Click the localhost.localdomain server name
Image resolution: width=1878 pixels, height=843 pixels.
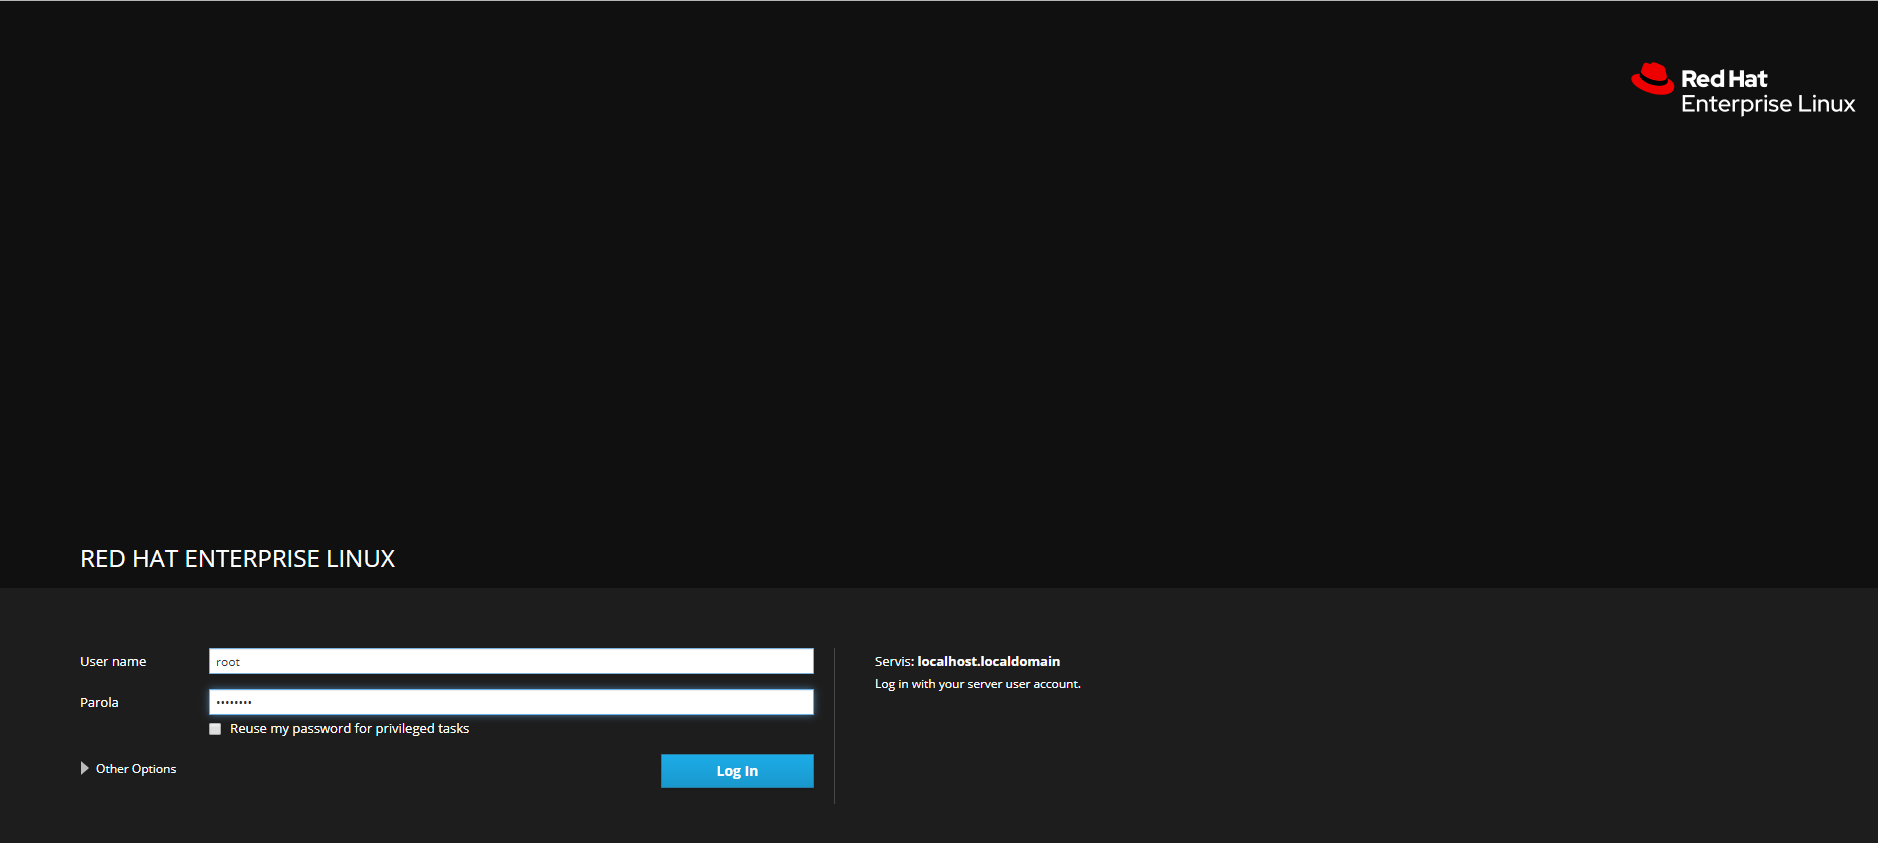988,661
